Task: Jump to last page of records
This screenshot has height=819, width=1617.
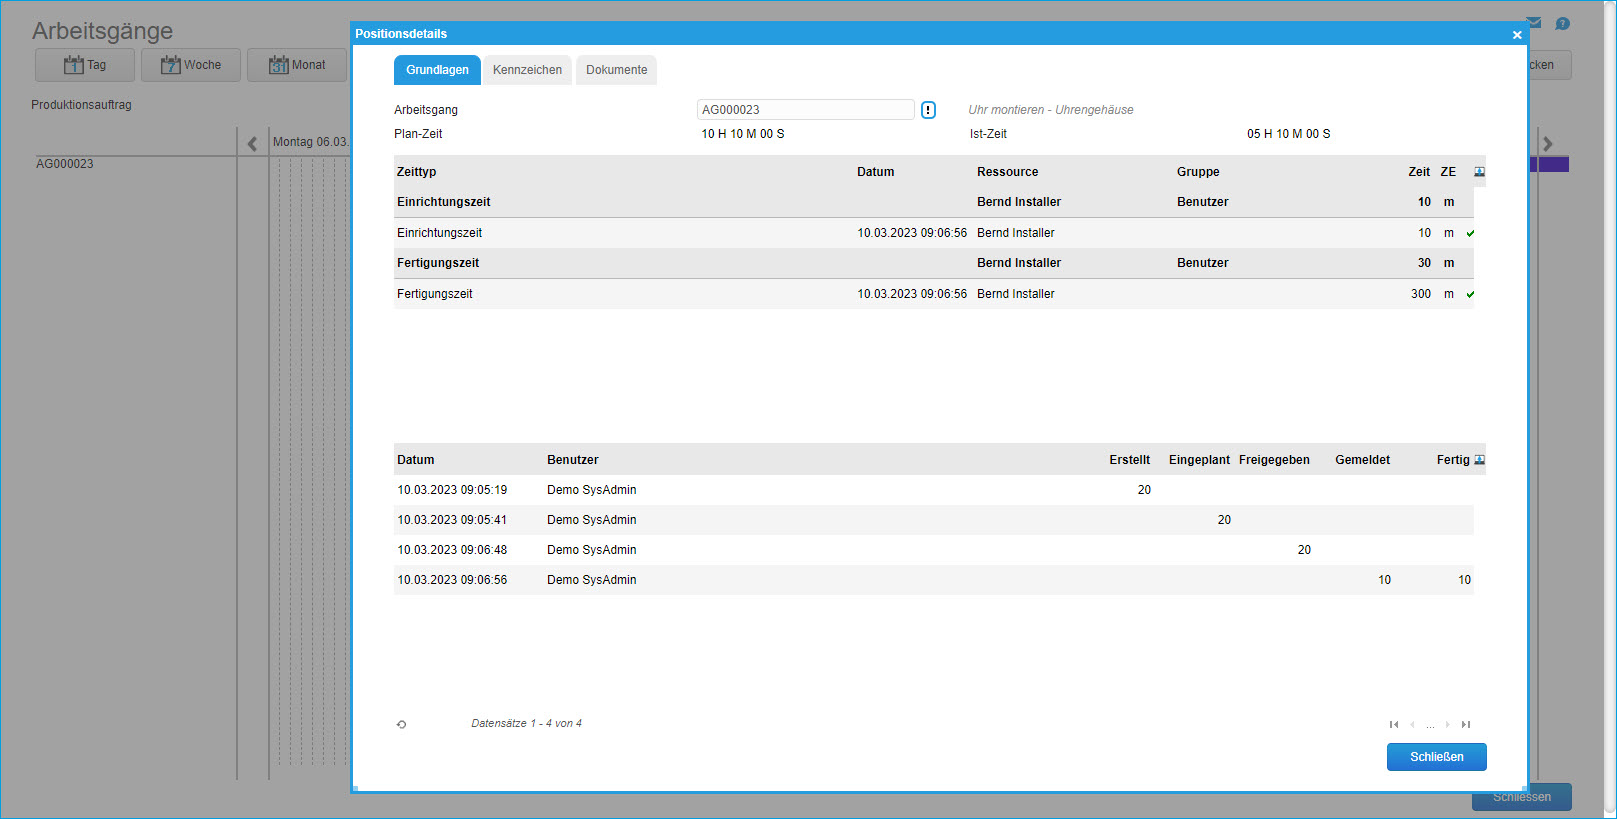Action: (x=1466, y=724)
